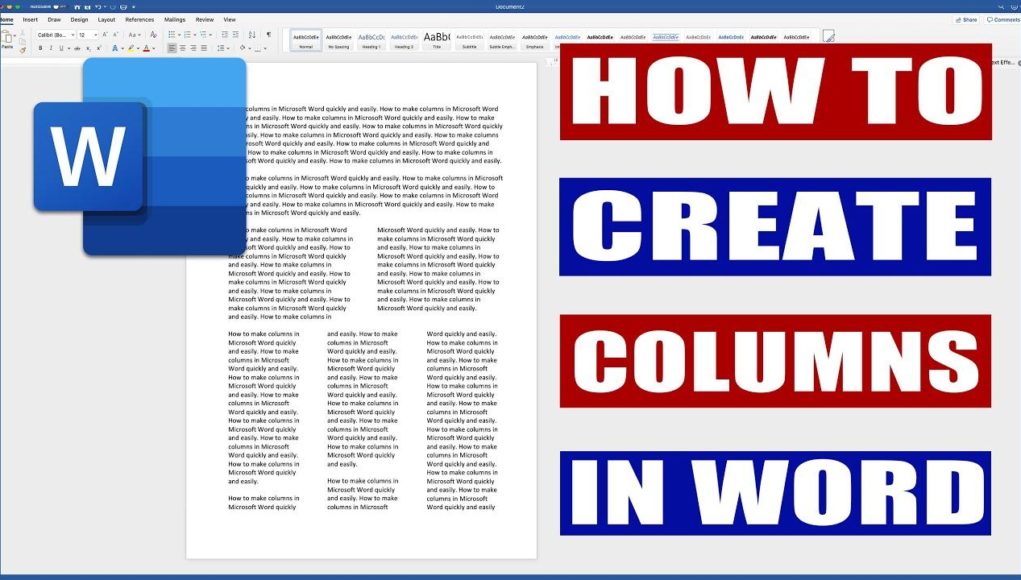This screenshot has height=580, width=1021.
Task: Expand the Customize Quick Access Toolbar arrow
Action: [x=133, y=7]
